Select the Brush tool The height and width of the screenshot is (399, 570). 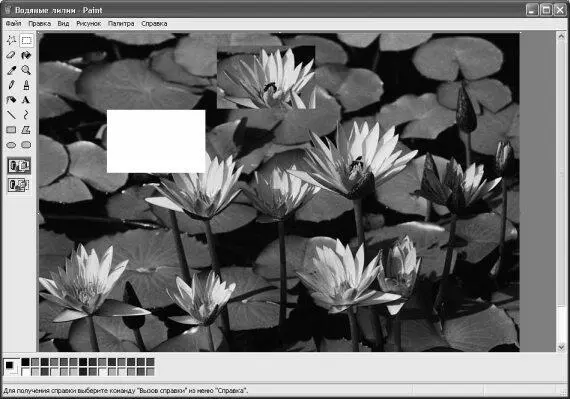tap(26, 85)
